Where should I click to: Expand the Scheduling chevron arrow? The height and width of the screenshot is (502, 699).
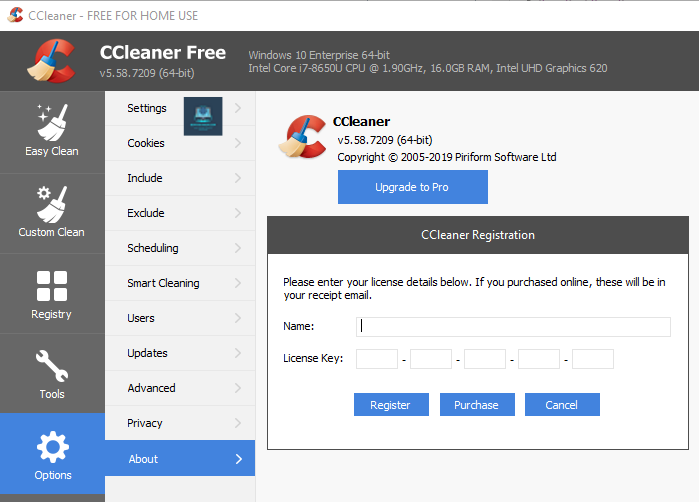pos(238,248)
